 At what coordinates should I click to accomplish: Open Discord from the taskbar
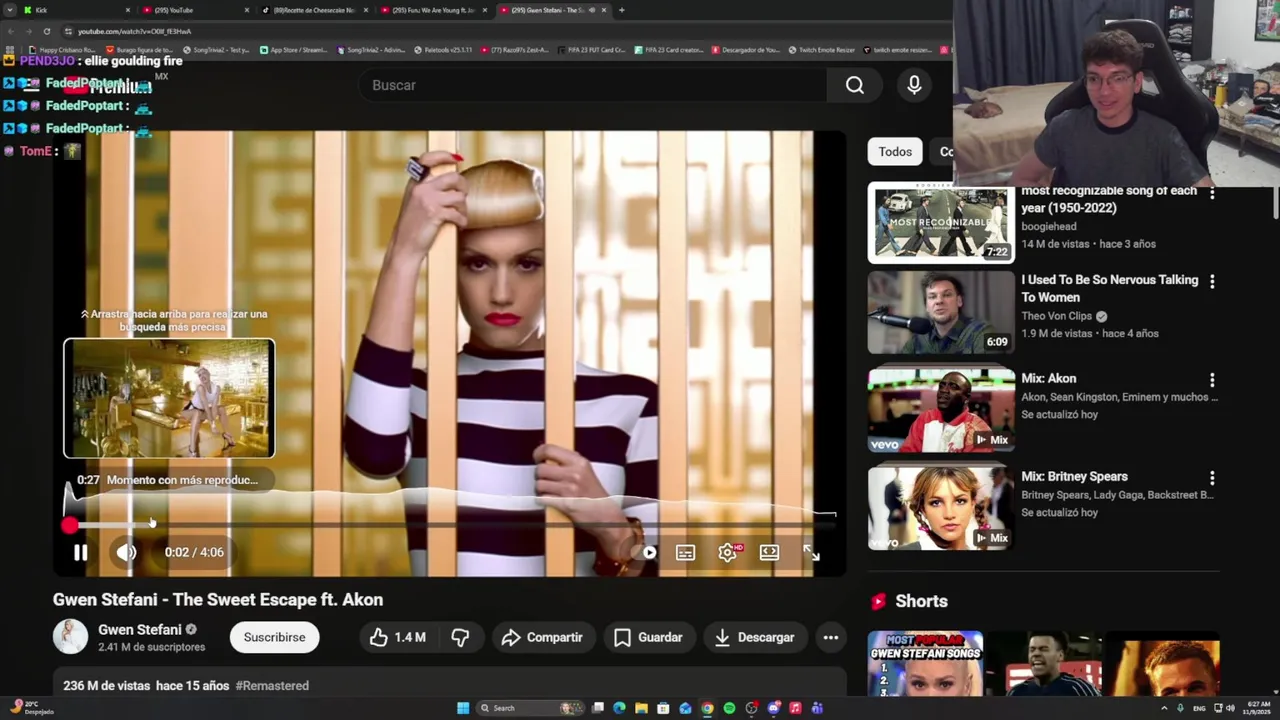773,708
